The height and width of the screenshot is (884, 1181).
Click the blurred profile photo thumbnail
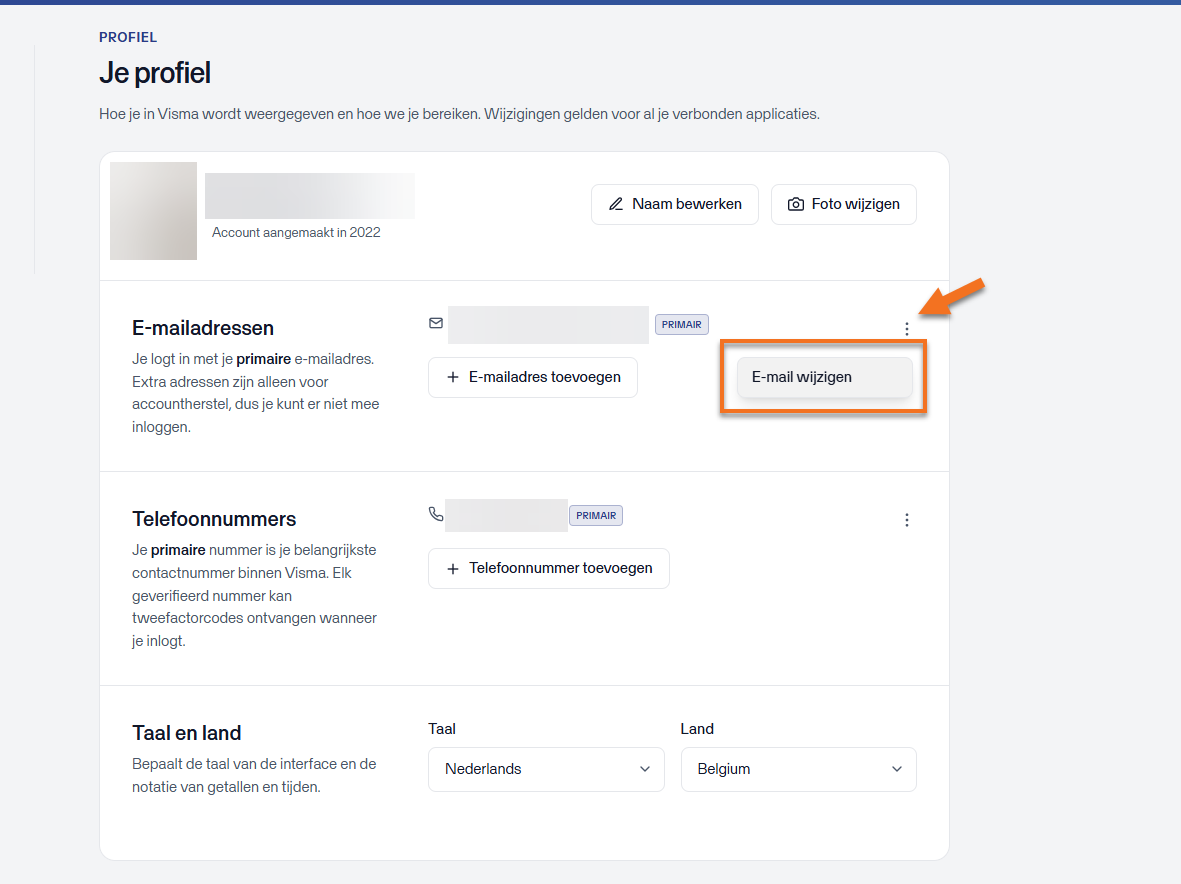click(x=154, y=211)
